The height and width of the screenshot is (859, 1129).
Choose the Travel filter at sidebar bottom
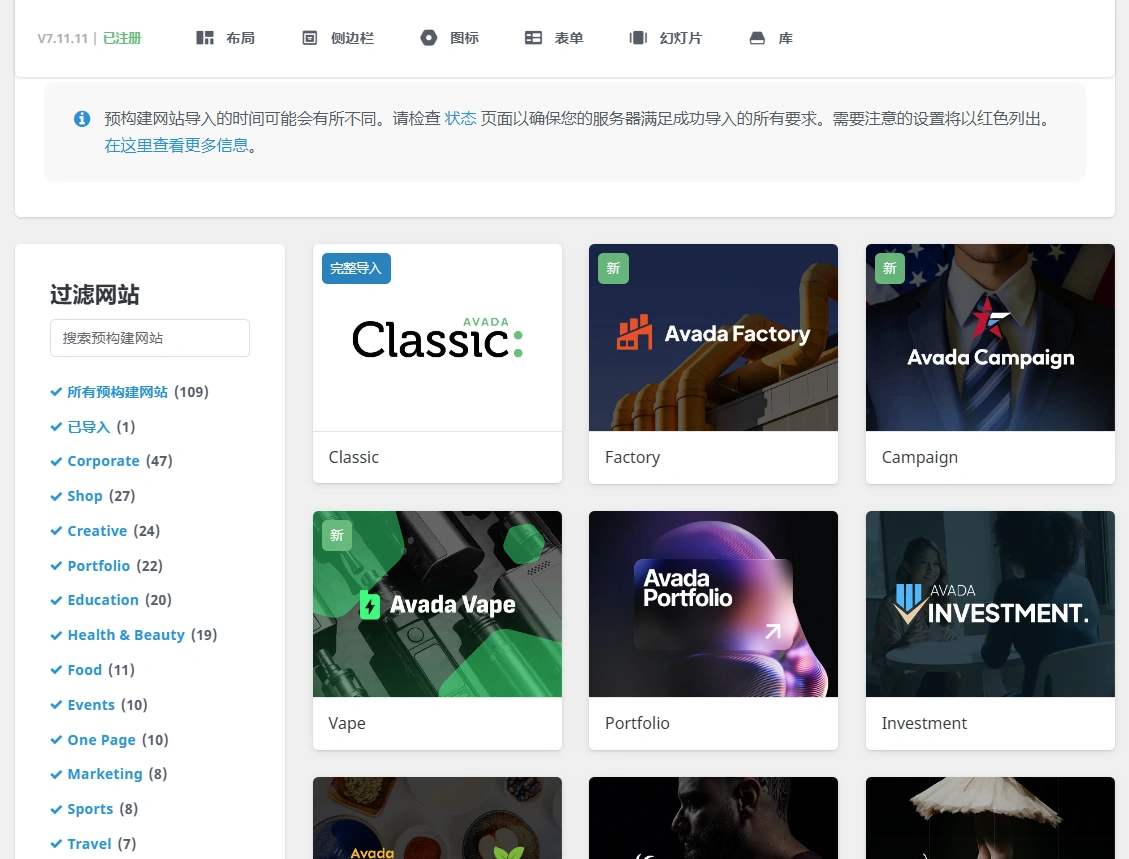[x=89, y=843]
